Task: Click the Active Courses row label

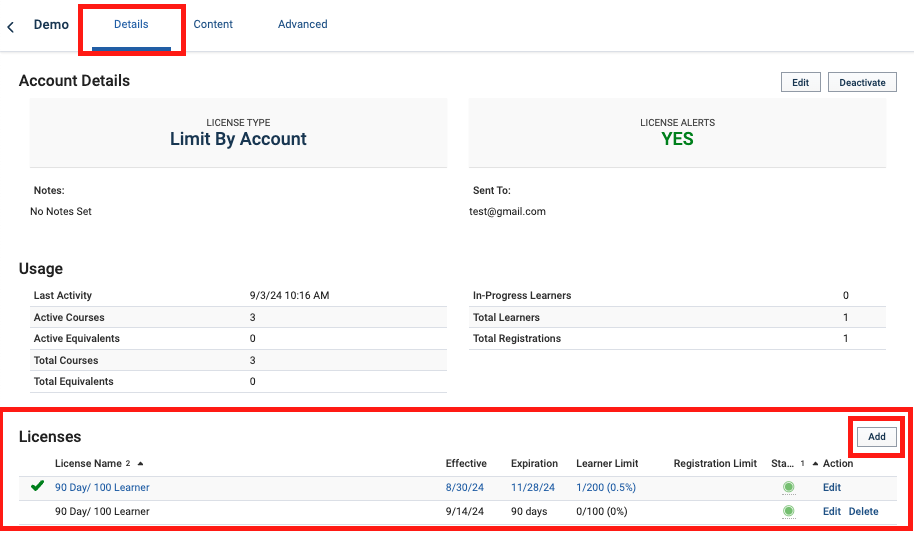Action: pos(69,317)
